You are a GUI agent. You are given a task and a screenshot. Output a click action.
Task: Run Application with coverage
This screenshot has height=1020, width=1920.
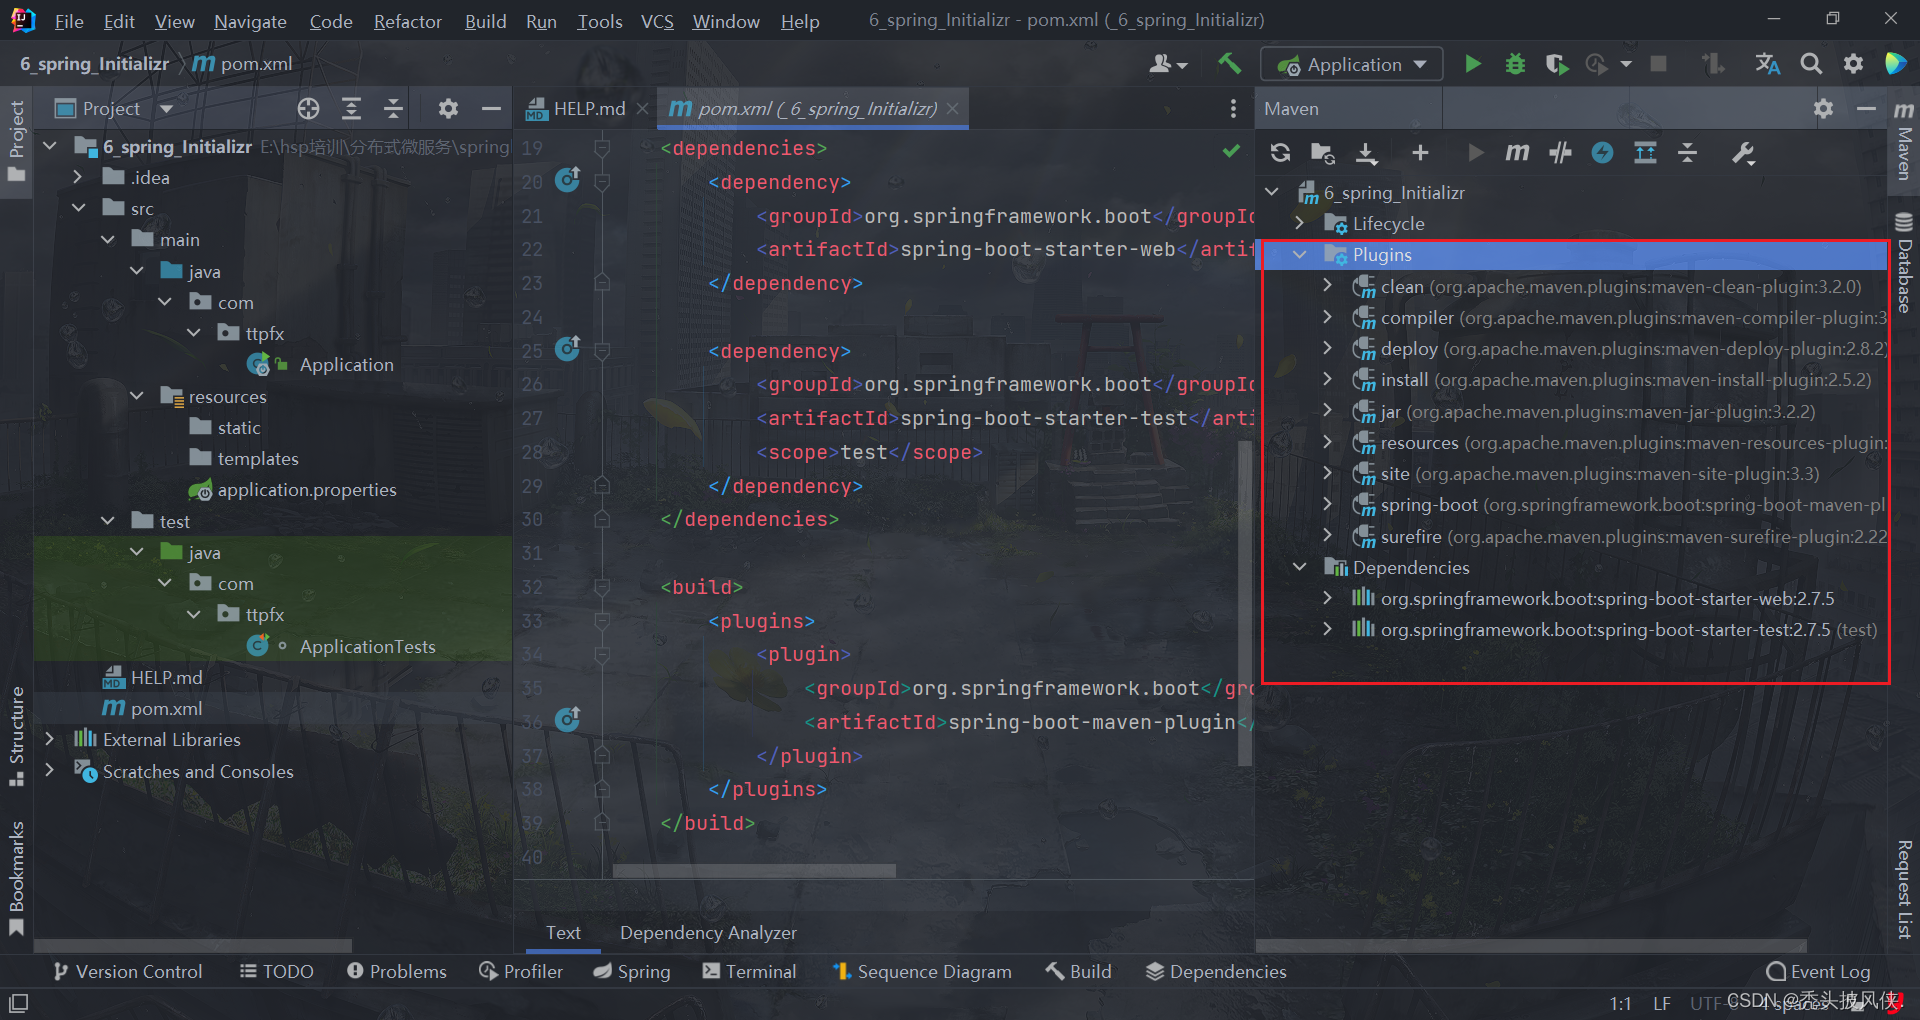tap(1556, 64)
